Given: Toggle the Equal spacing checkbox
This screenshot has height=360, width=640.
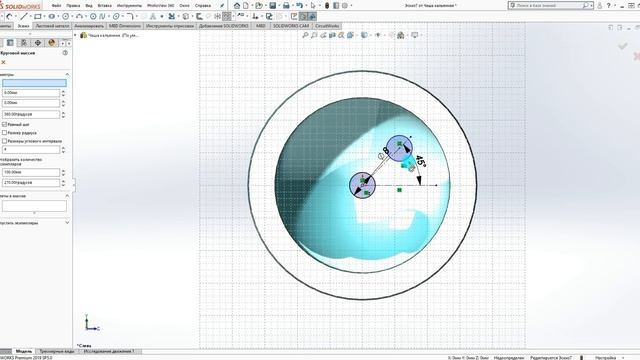Looking at the screenshot, I should click(4, 124).
